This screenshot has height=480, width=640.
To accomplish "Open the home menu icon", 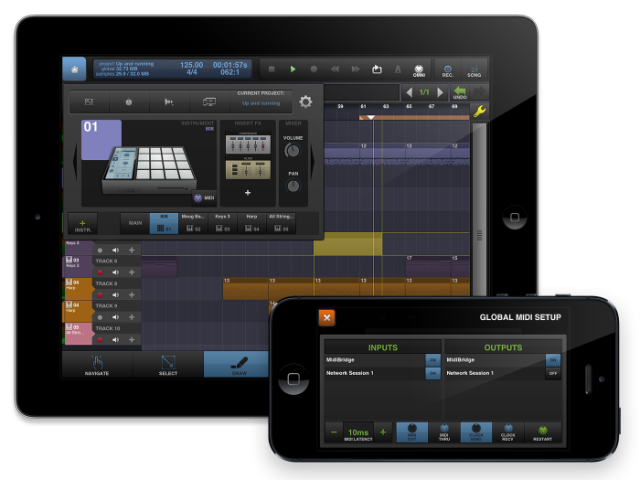I will click(x=74, y=68).
